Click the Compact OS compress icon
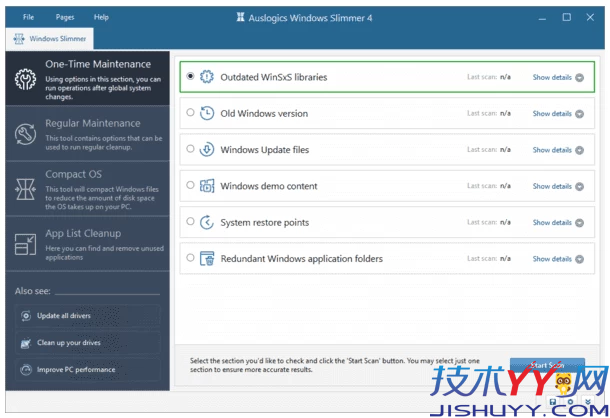Image resolution: width=610 pixels, height=418 pixels. 25,190
